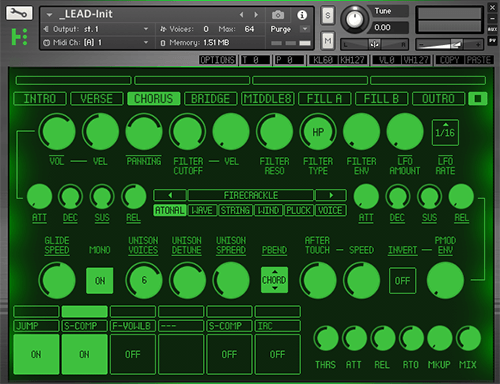Toggle the Mute M button
Viewport: 500px width, 384px height.
pos(328,41)
